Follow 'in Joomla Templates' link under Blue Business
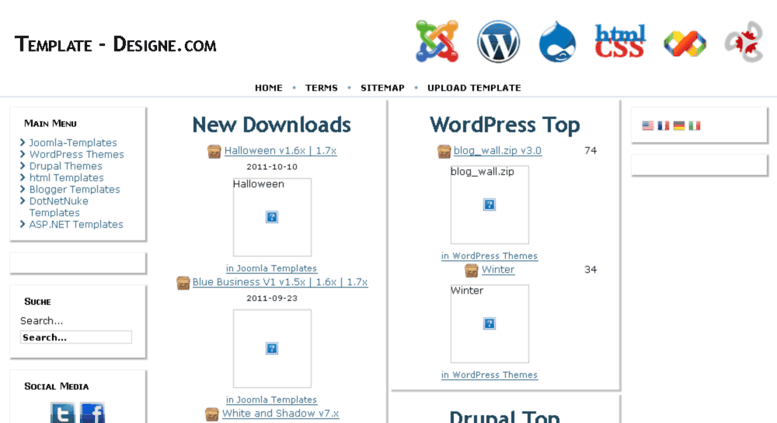The height and width of the screenshot is (423, 777). (272, 400)
